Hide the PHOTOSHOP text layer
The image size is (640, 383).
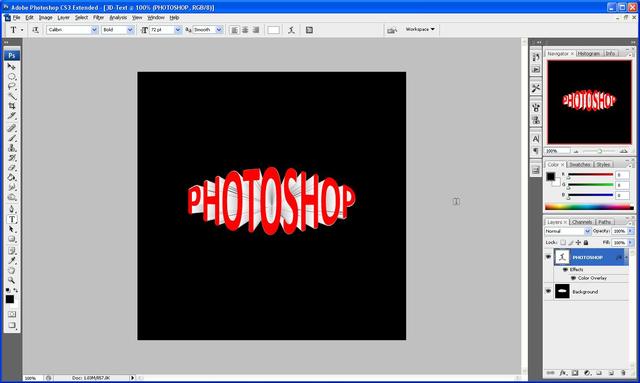pyautogui.click(x=548, y=257)
